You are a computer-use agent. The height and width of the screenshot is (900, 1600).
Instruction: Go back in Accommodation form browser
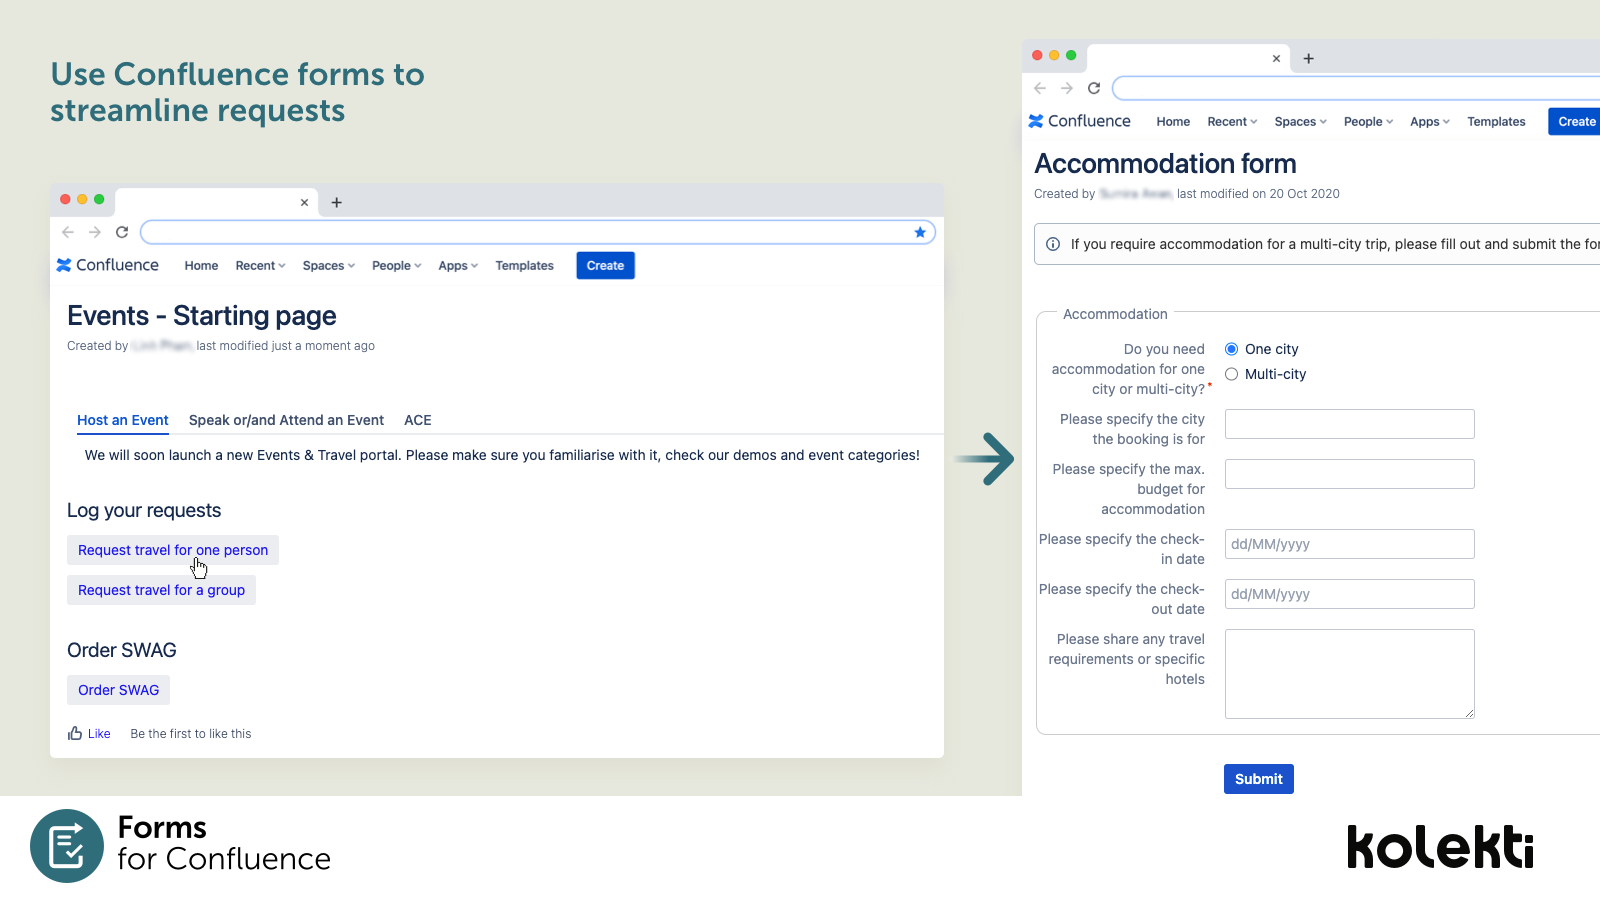[x=1040, y=88]
